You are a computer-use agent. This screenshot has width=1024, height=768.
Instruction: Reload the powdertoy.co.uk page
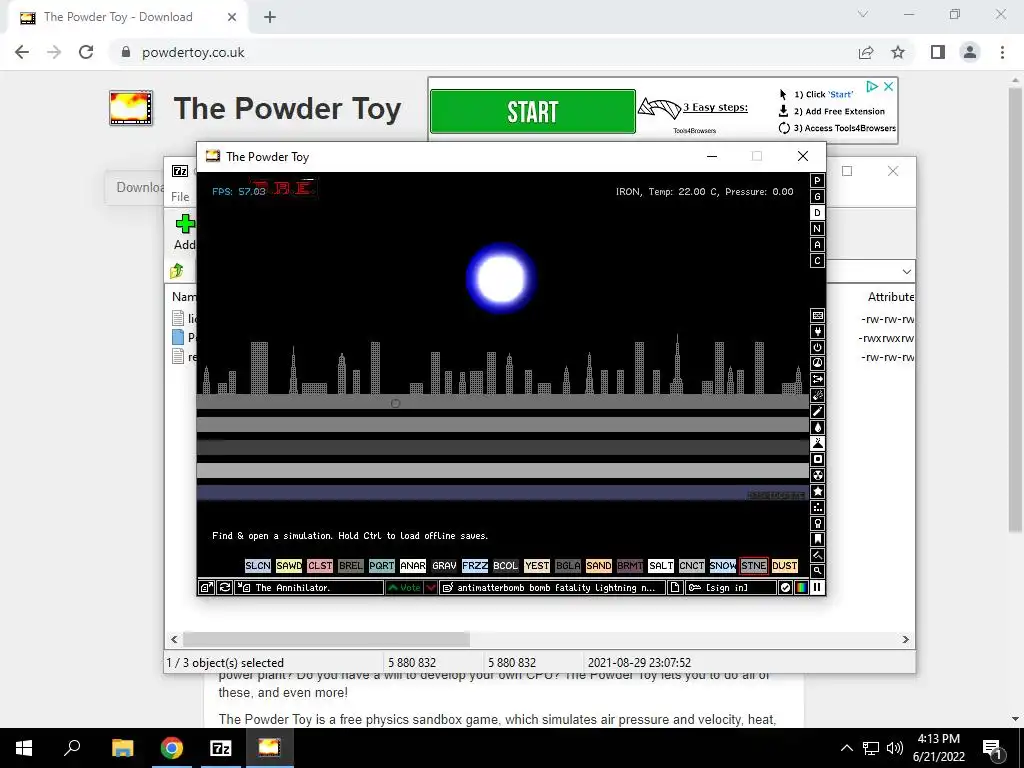86,52
